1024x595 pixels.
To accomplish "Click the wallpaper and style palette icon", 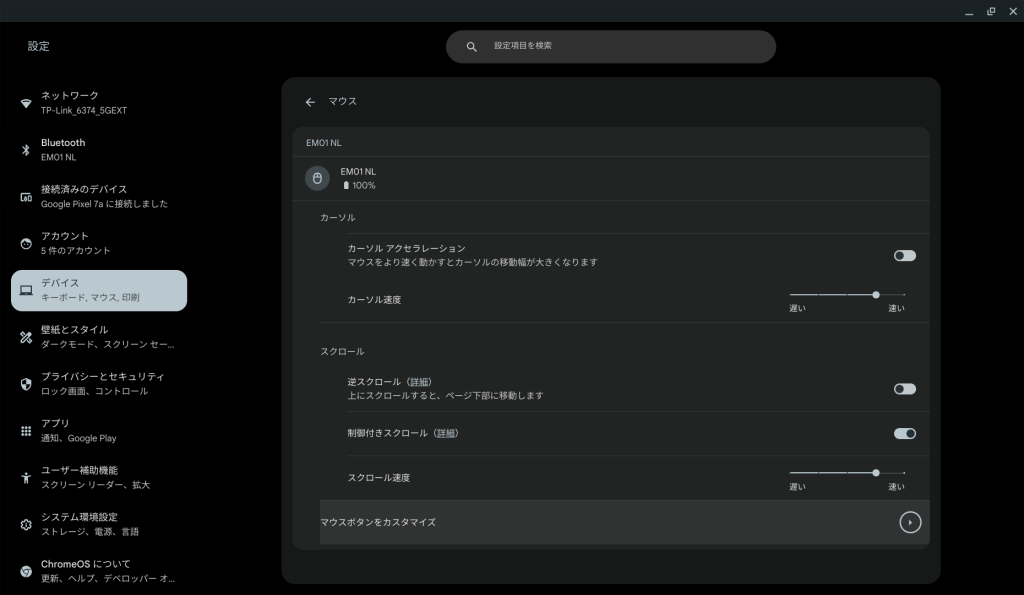I will [26, 337].
